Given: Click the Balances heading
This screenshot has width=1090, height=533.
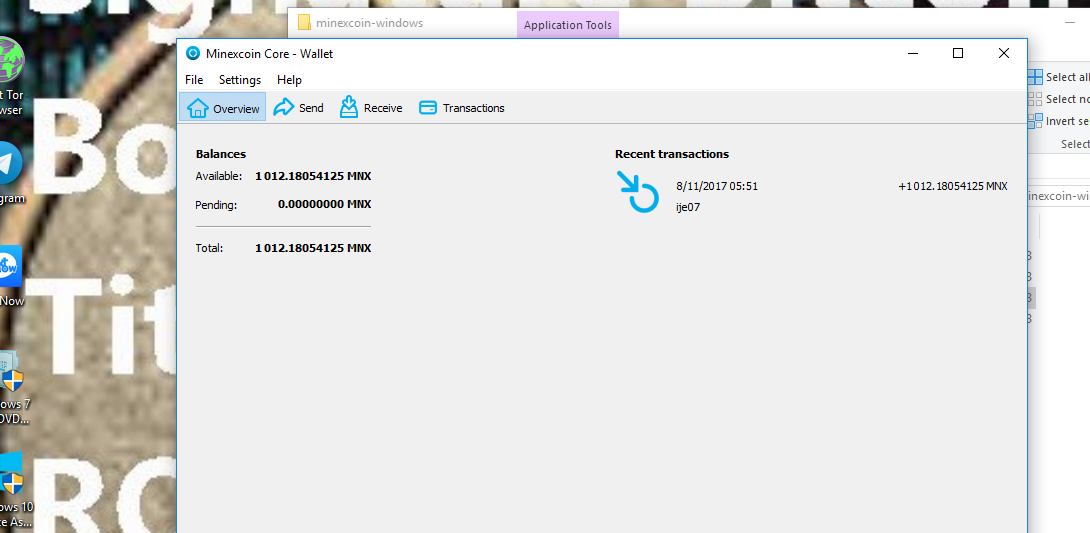Looking at the screenshot, I should pyautogui.click(x=221, y=154).
